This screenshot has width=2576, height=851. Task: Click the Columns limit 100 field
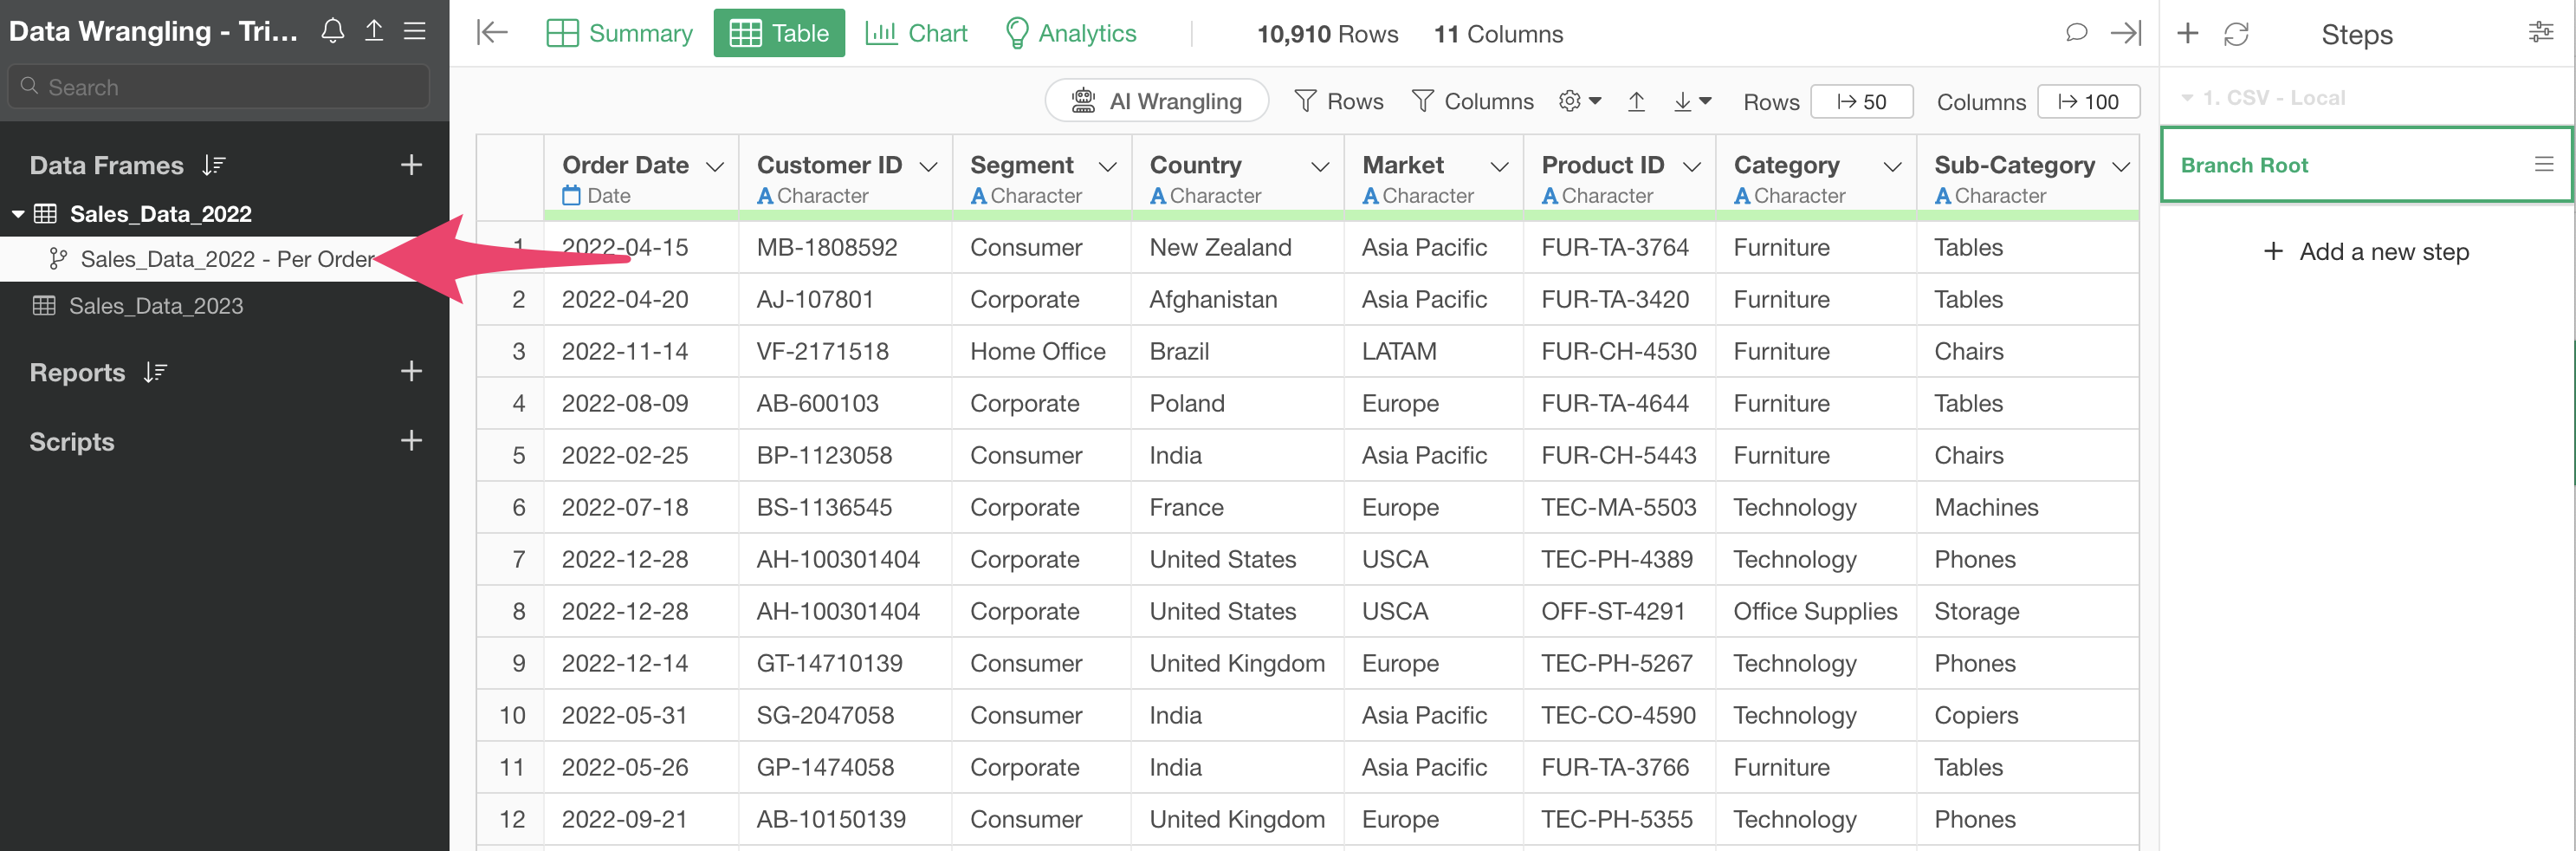coord(2089,101)
